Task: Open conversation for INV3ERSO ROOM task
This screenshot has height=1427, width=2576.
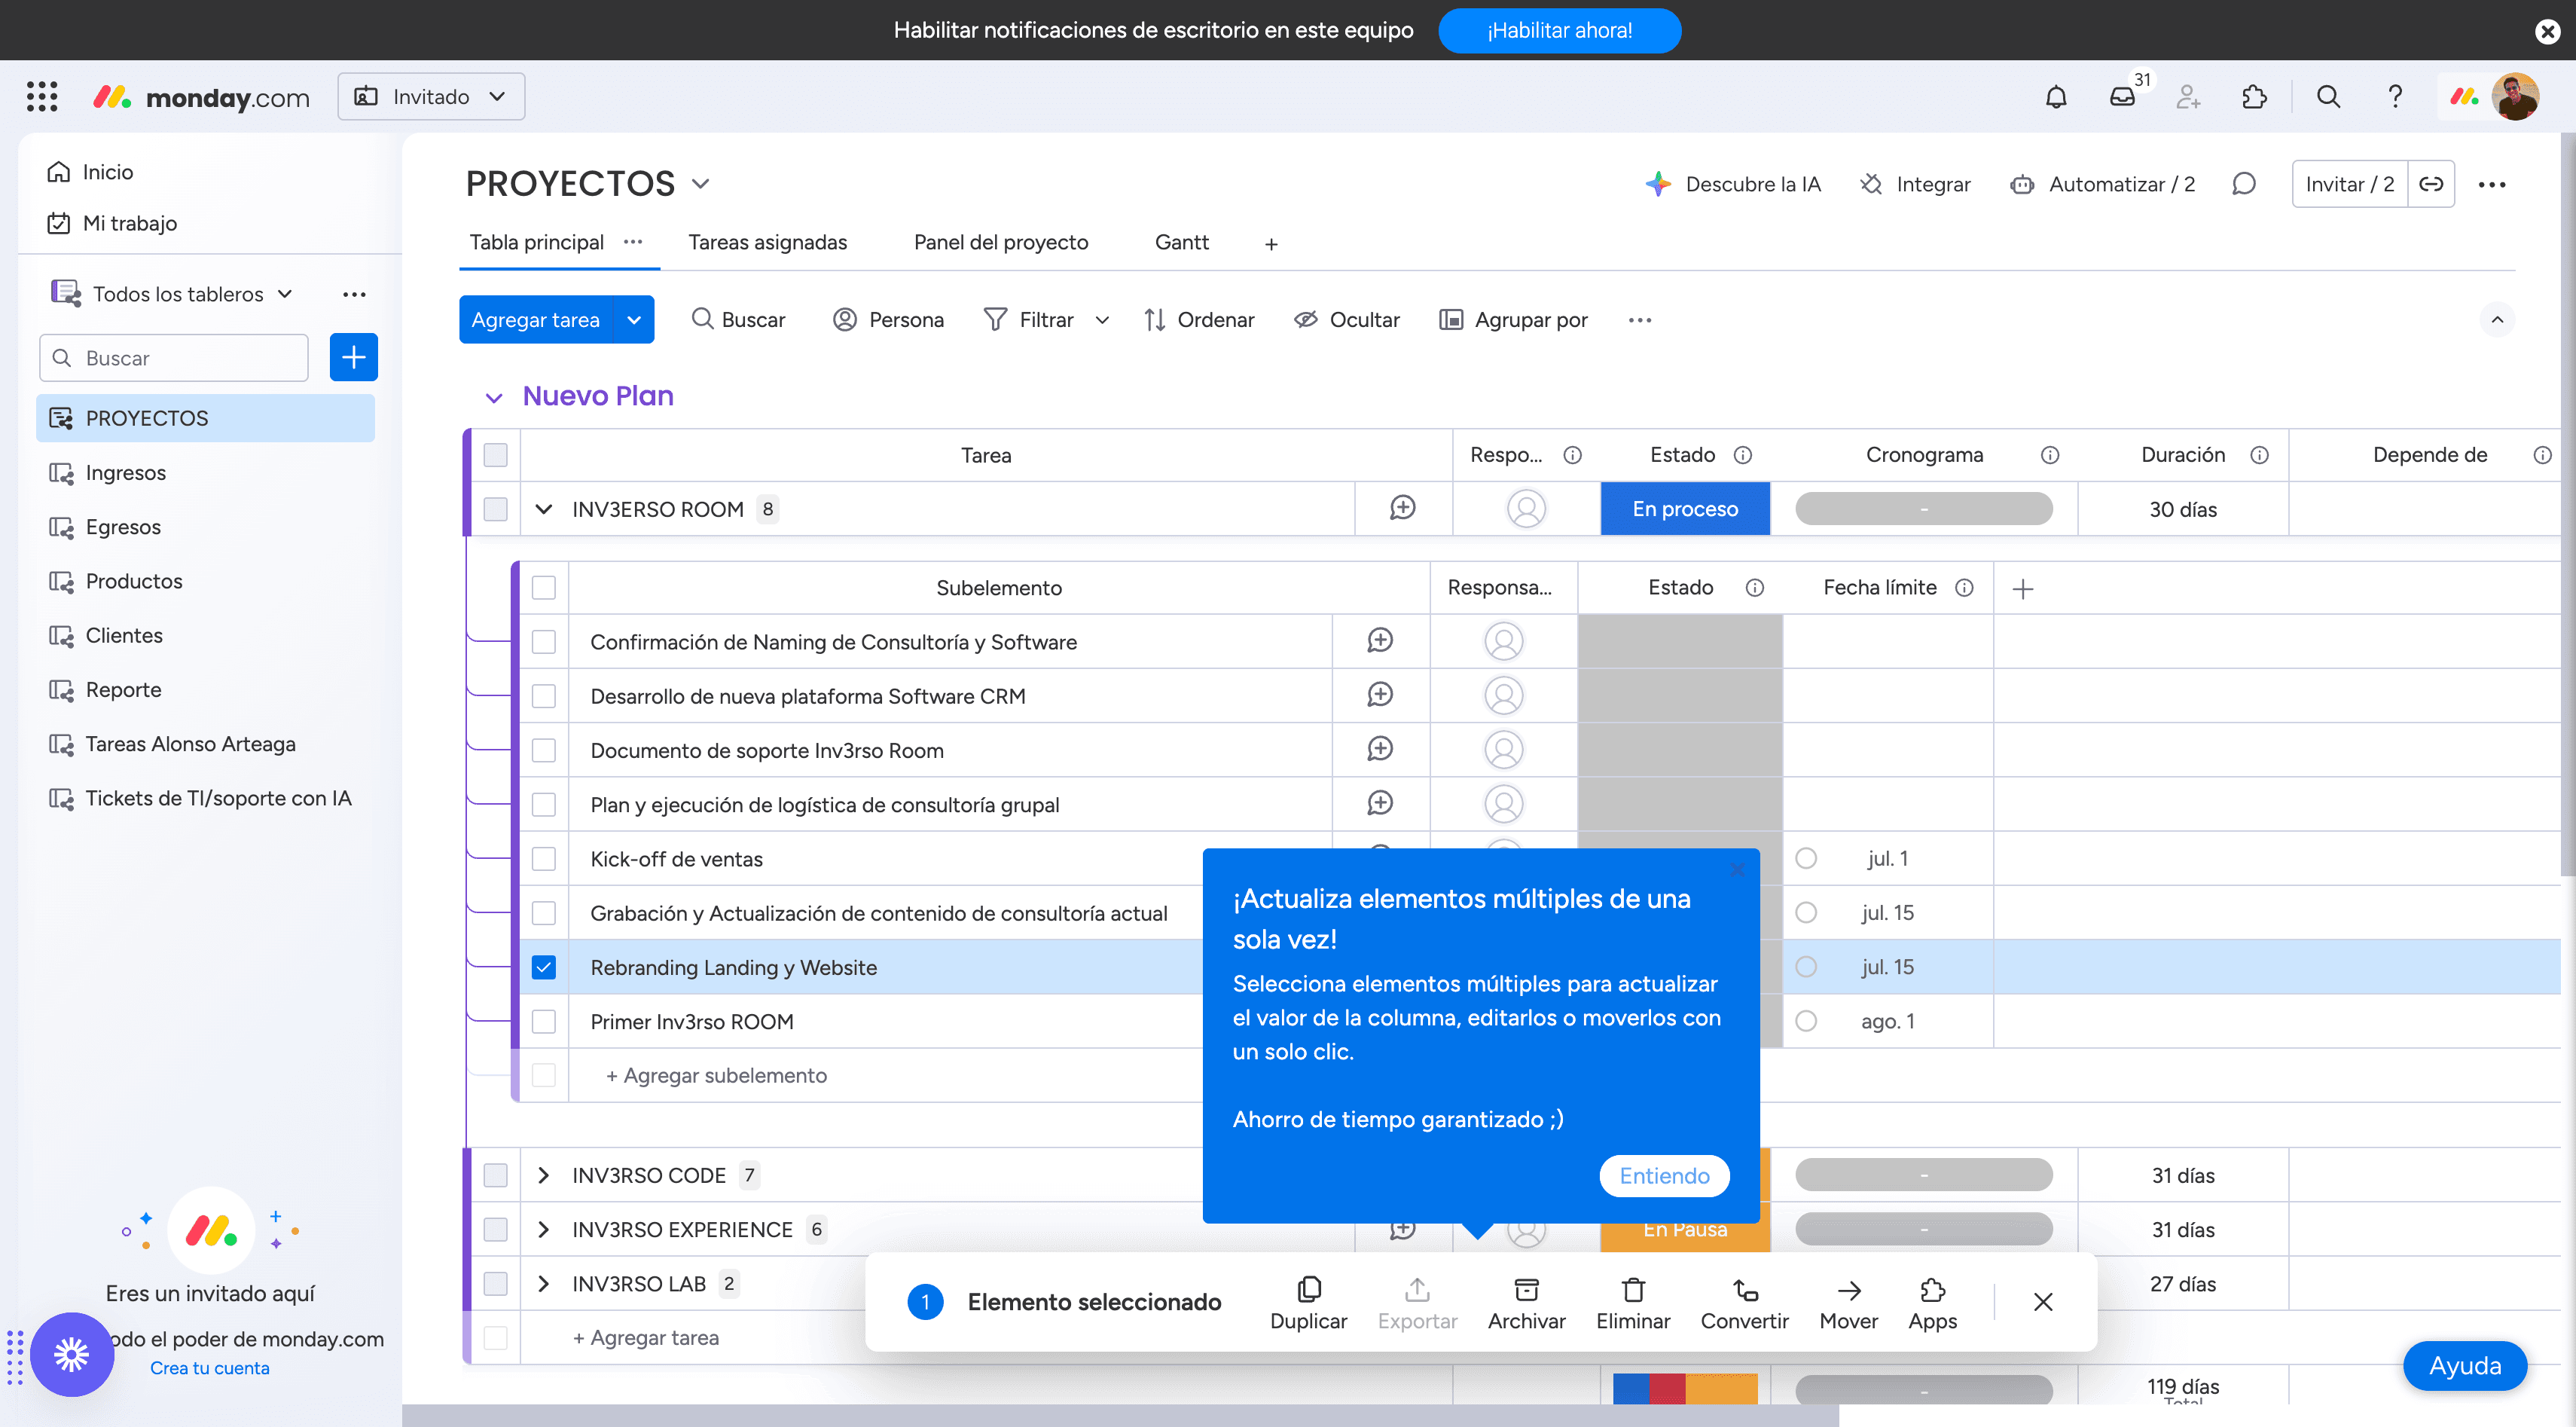Action: pos(1403,508)
